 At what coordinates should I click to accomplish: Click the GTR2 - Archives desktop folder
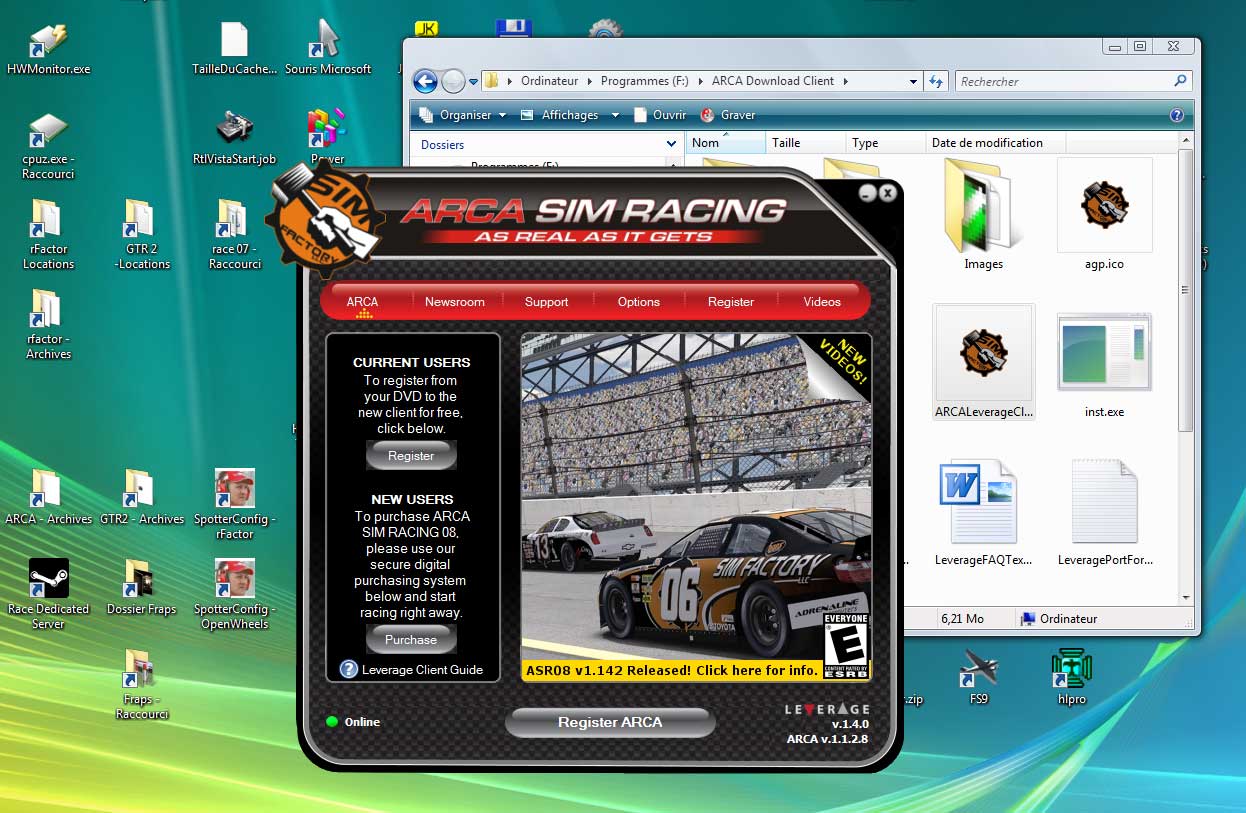(x=141, y=497)
